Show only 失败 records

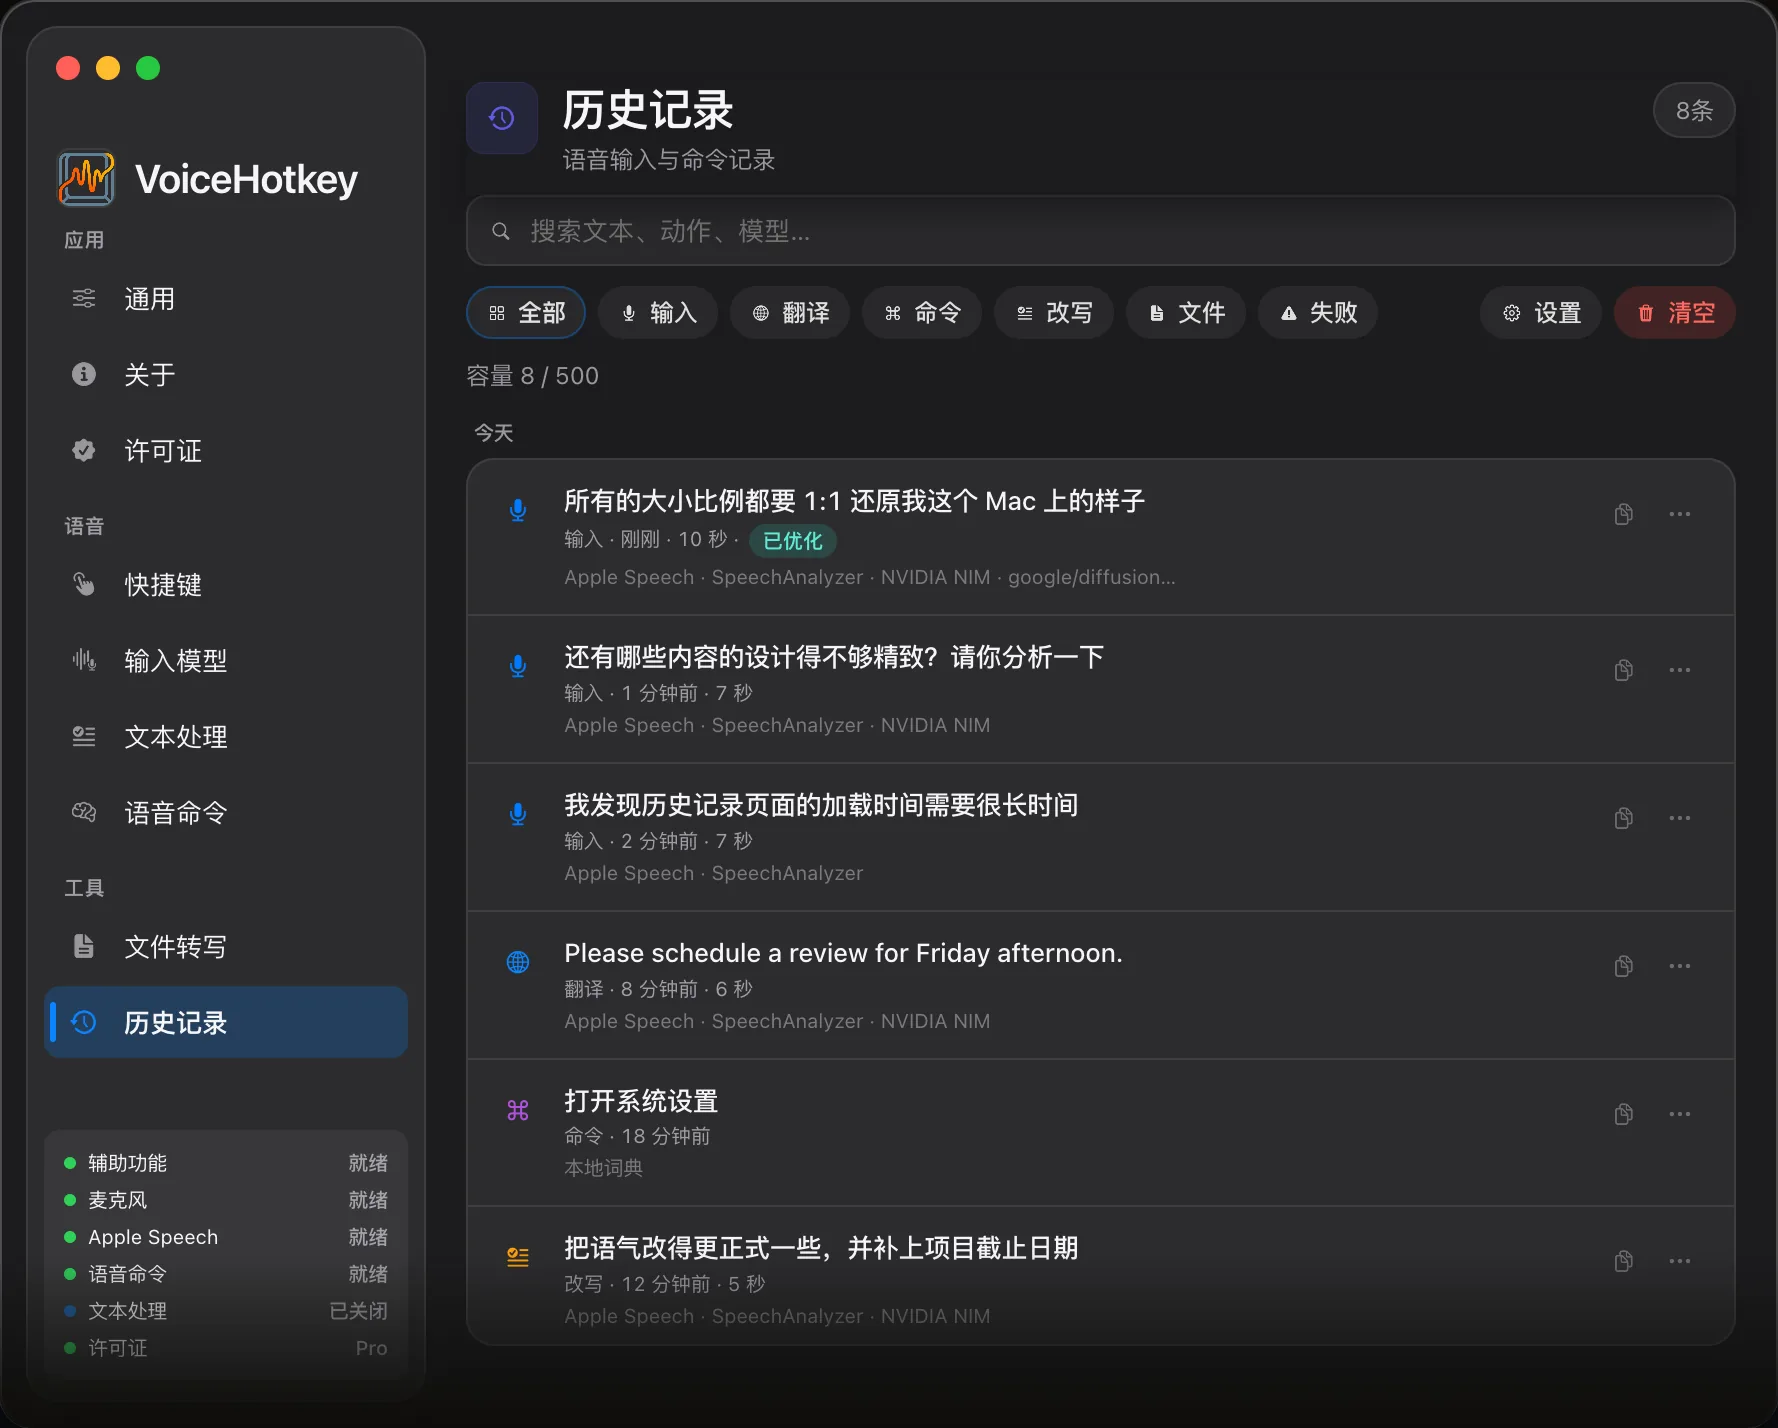(1318, 313)
